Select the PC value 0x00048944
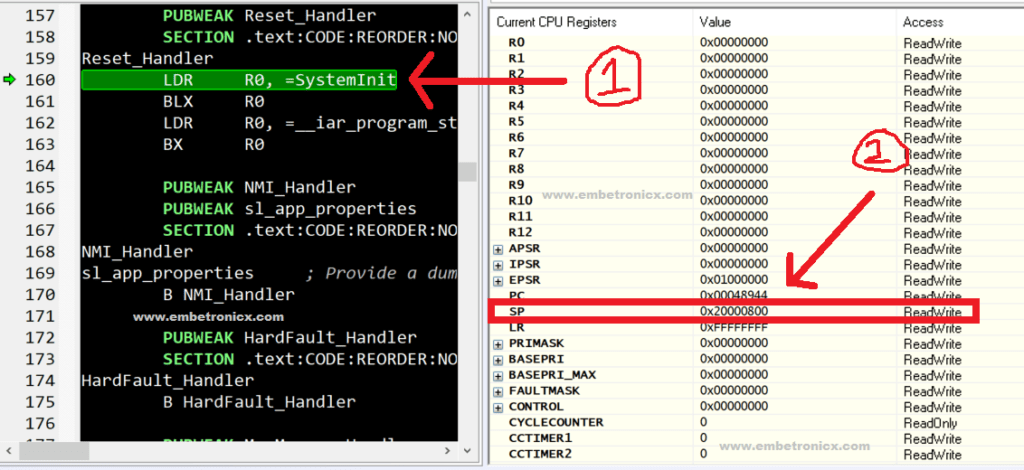The width and height of the screenshot is (1024, 470). pos(733,296)
